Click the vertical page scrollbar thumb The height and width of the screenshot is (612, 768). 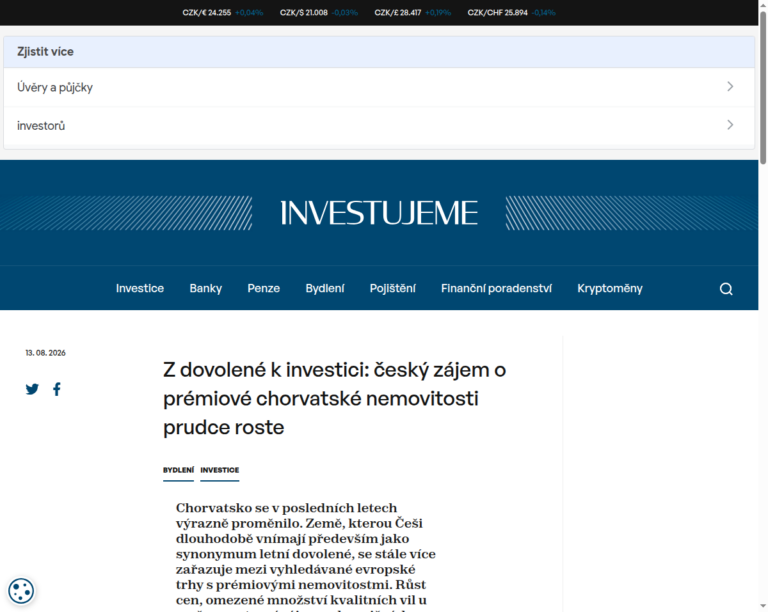click(x=763, y=87)
